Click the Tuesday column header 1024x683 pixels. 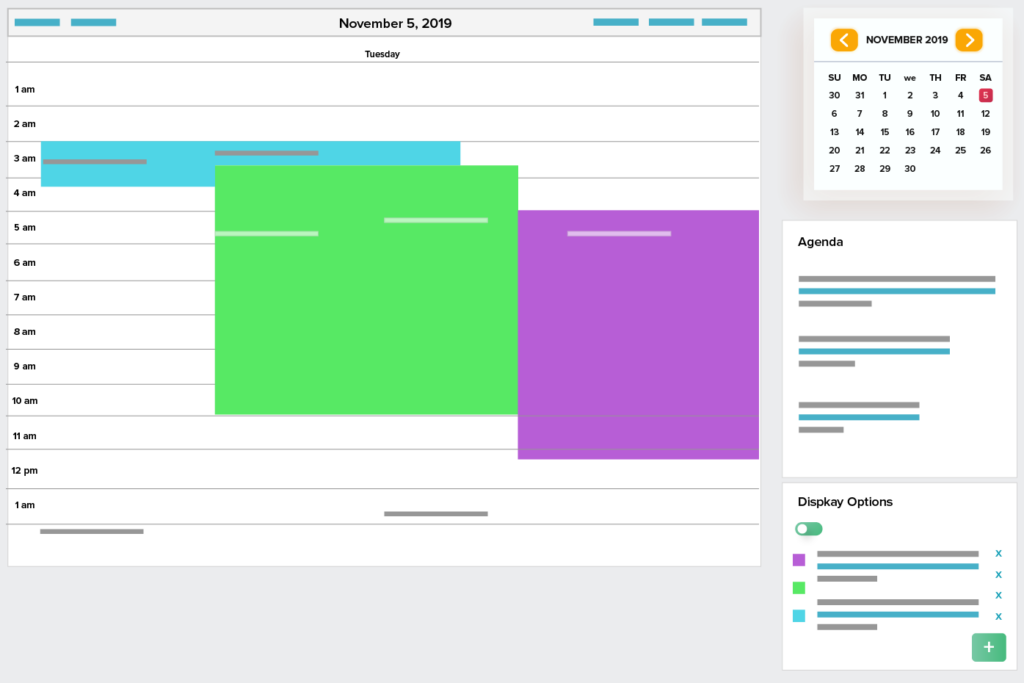pyautogui.click(x=382, y=53)
